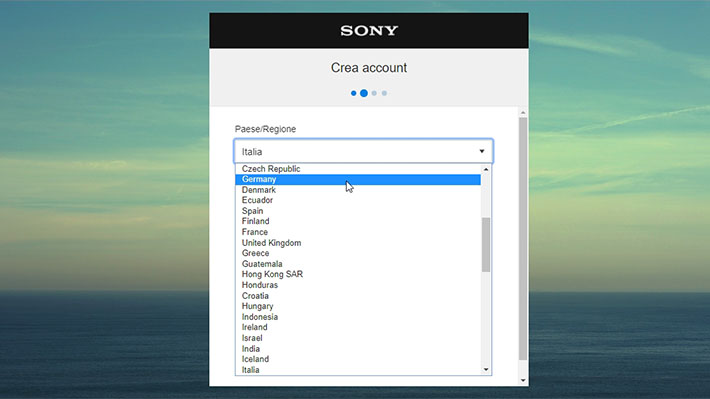Choose Ireland in the country list
Screen dimensions: 710x399
[358, 327]
